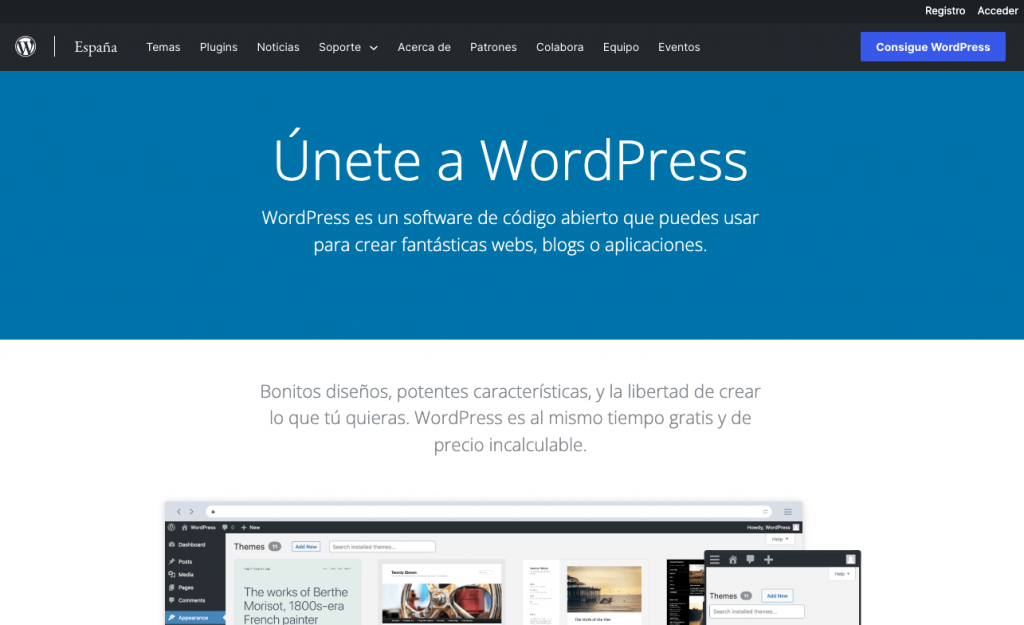Click the Acceder login link
This screenshot has width=1024, height=625.
coord(997,11)
